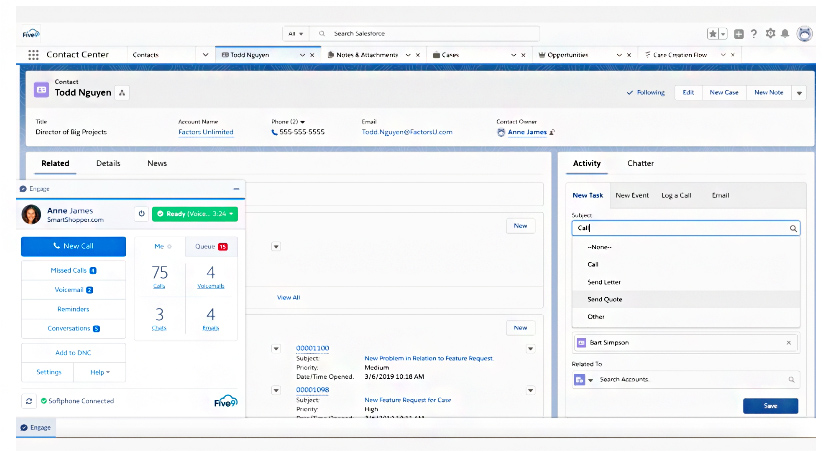The width and height of the screenshot is (824, 452).
Task: Start a New Call in the softphone
Action: pyautogui.click(x=73, y=246)
